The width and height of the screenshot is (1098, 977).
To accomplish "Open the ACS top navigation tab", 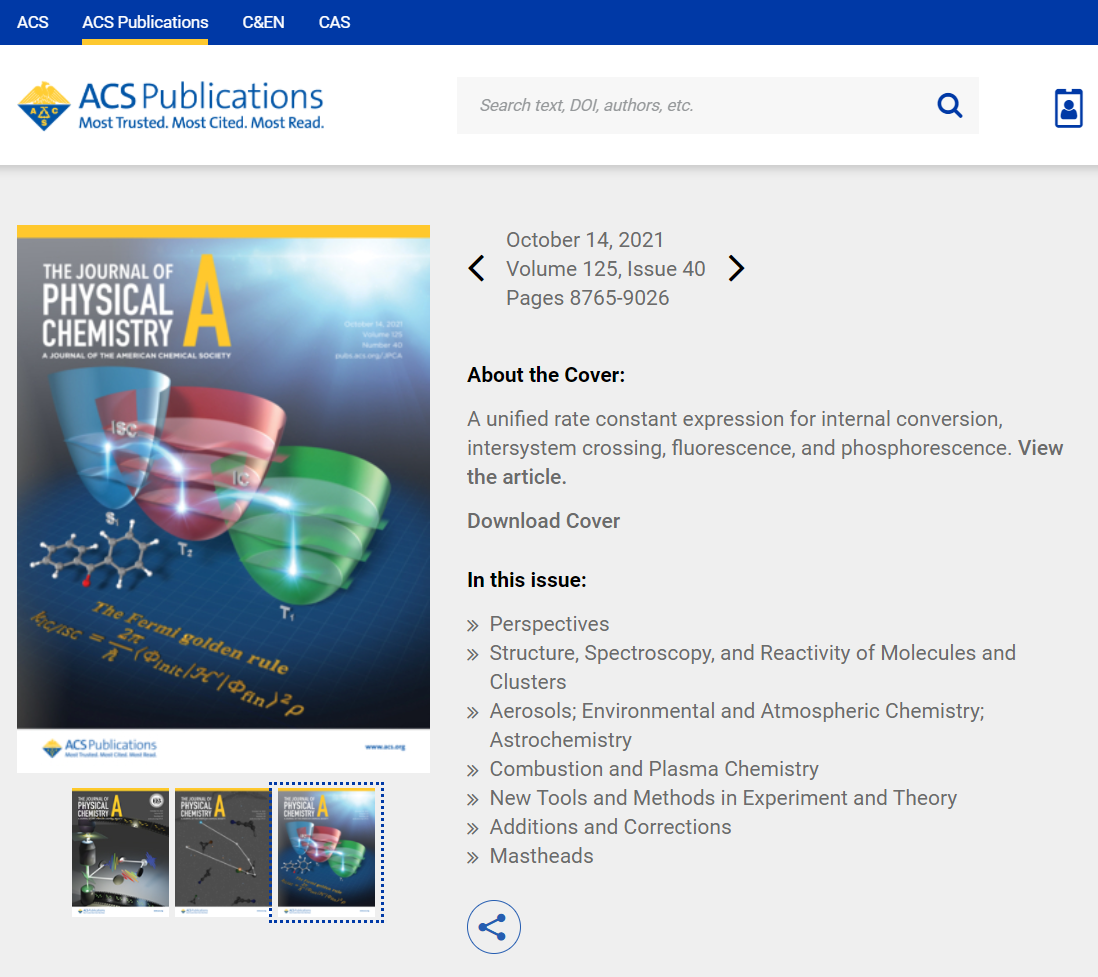I will tap(33, 22).
